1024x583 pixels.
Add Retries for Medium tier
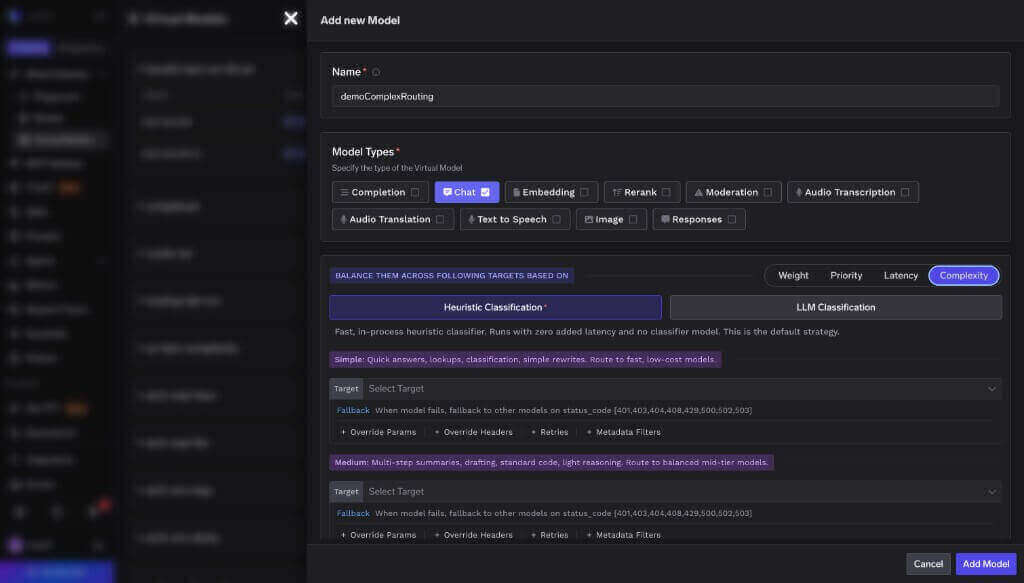pyautogui.click(x=549, y=535)
